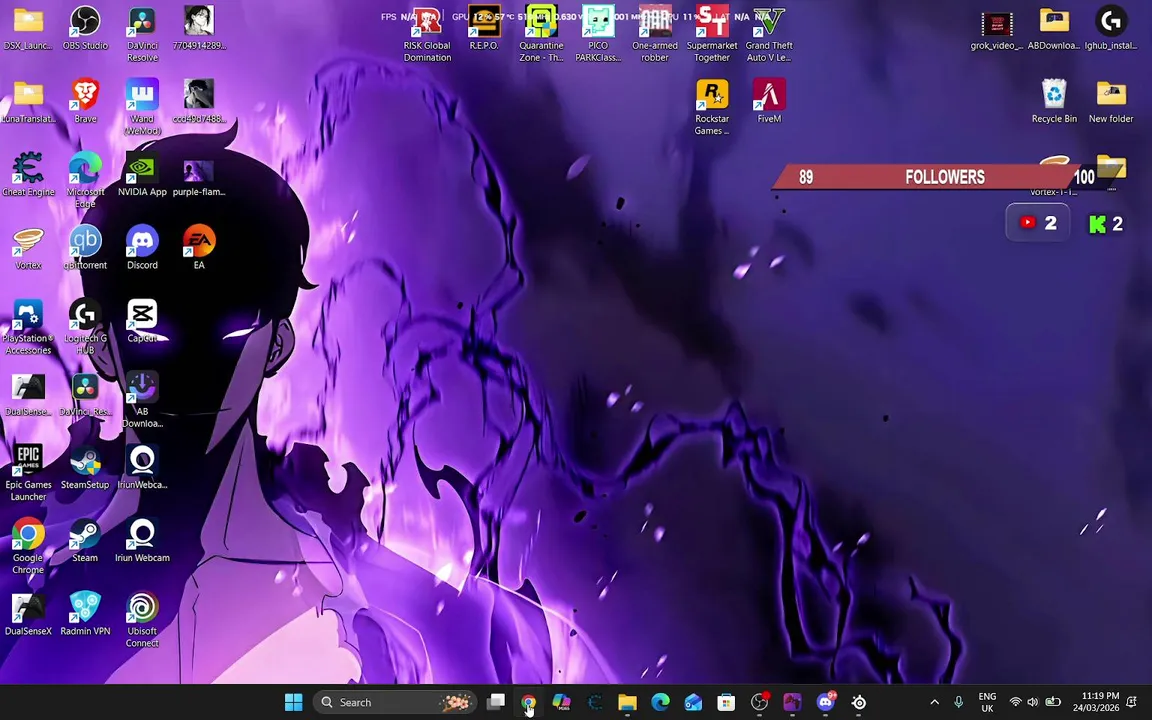Launch the Logitech G HUB shortcut
The height and width of the screenshot is (720, 1152).
pos(85,328)
